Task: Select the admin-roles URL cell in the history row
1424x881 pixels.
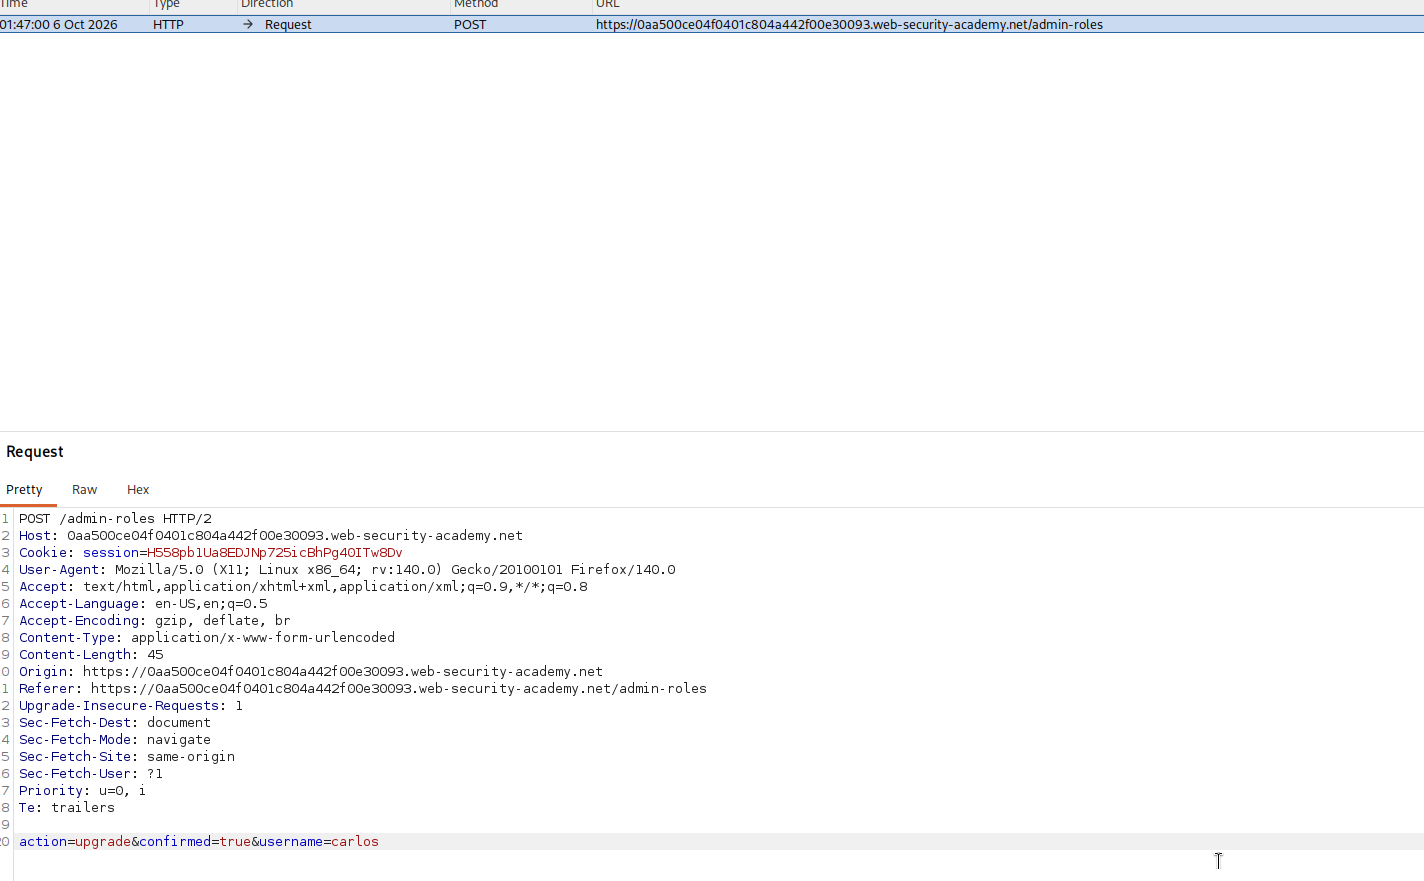Action: [849, 25]
